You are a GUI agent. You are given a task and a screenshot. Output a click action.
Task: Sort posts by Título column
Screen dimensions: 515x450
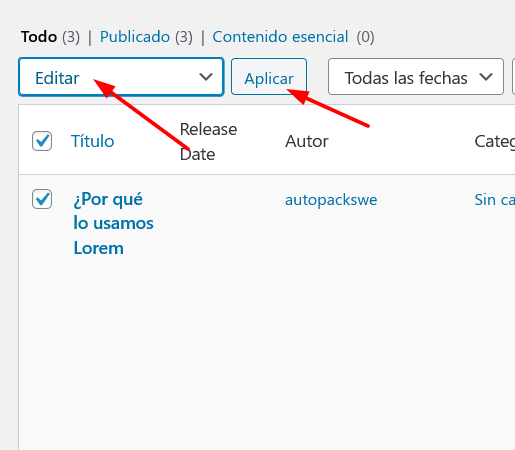(93, 141)
